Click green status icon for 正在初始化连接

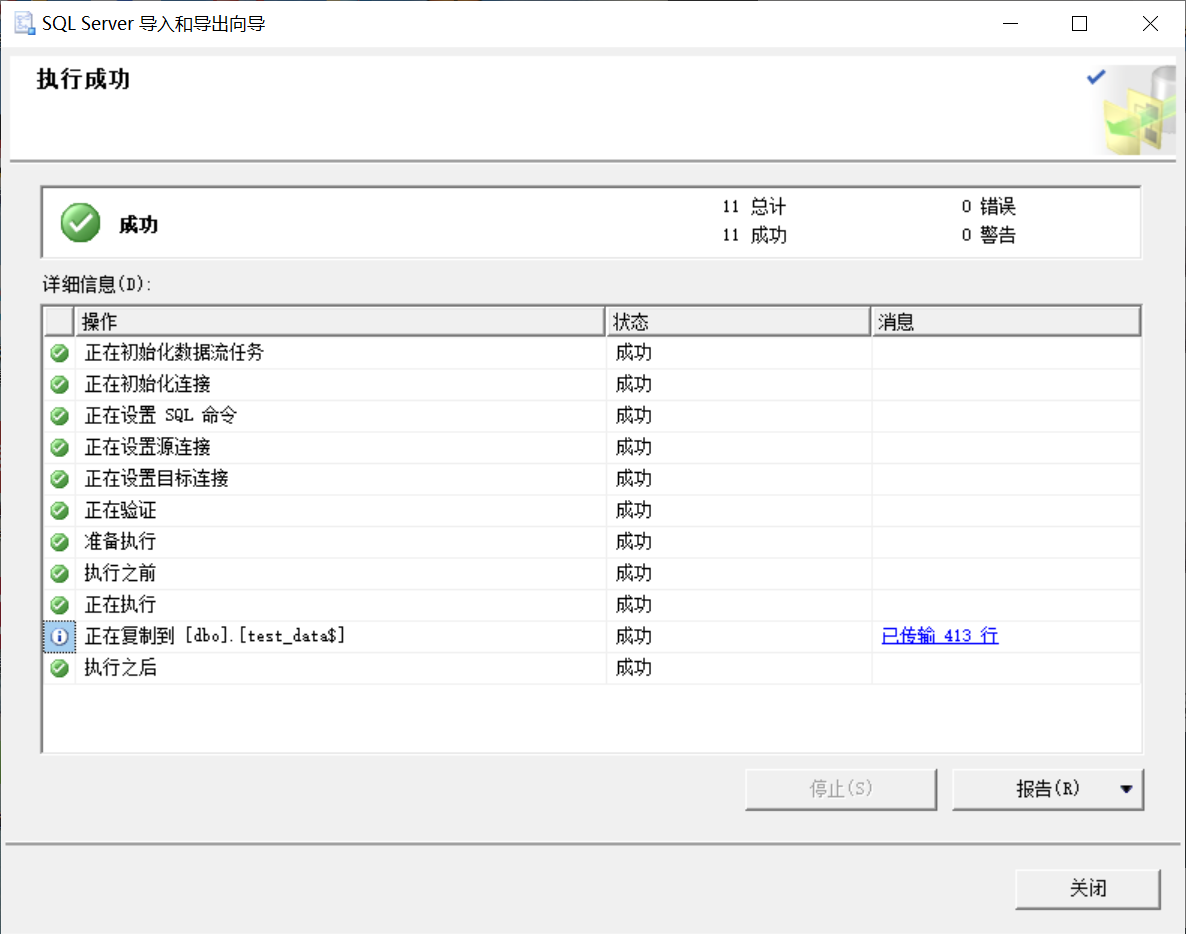[x=60, y=385]
